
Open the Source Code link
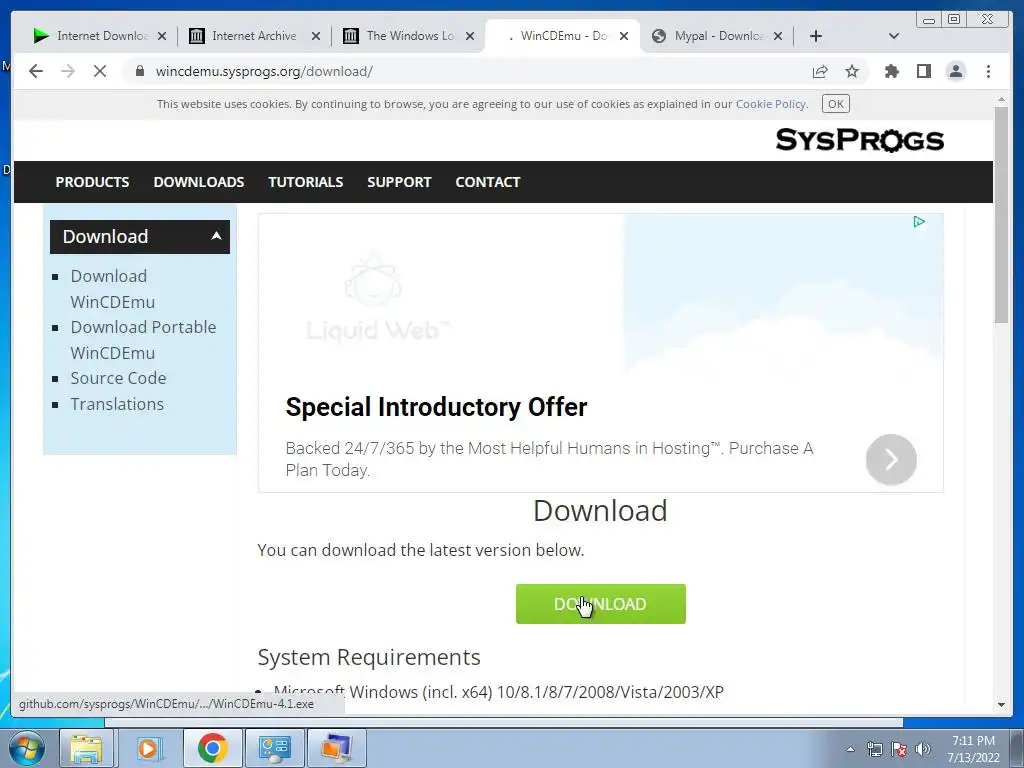[118, 378]
